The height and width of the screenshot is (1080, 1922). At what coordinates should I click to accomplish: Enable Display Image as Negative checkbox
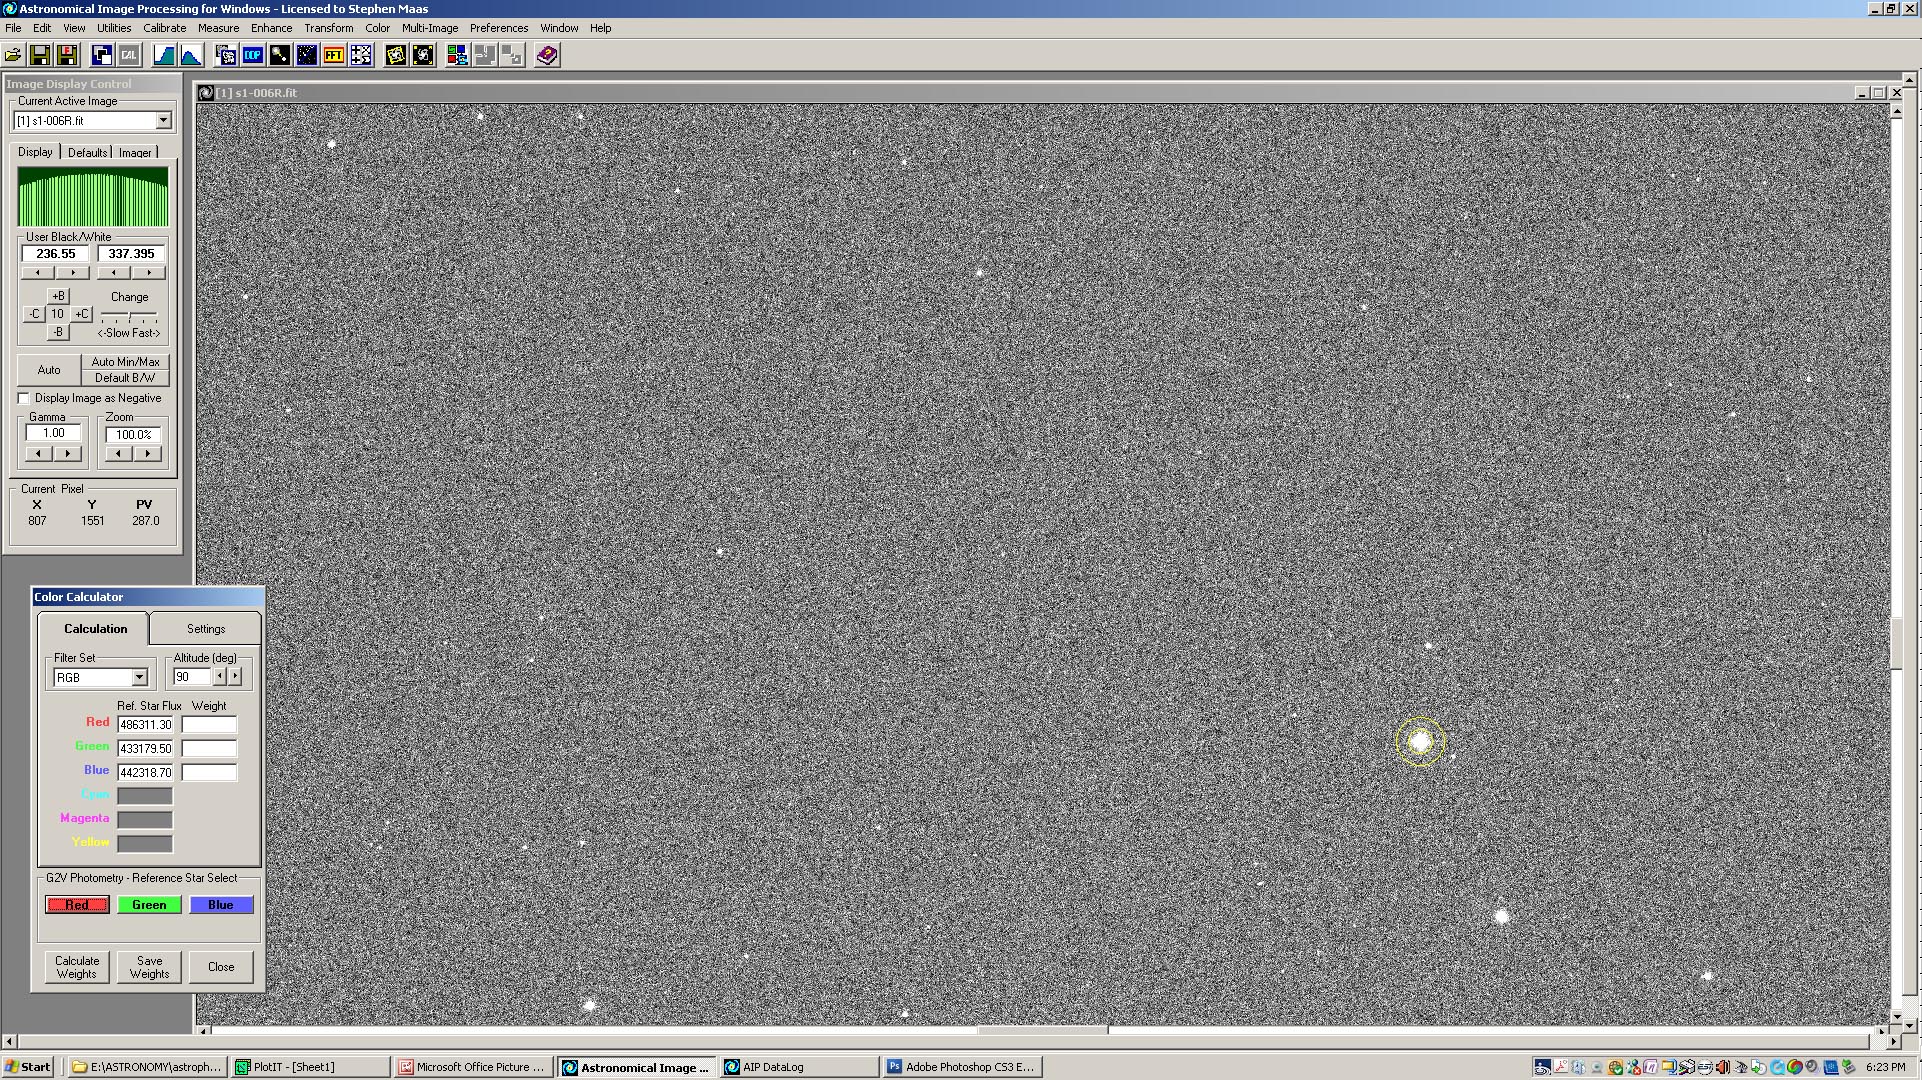tap(24, 398)
